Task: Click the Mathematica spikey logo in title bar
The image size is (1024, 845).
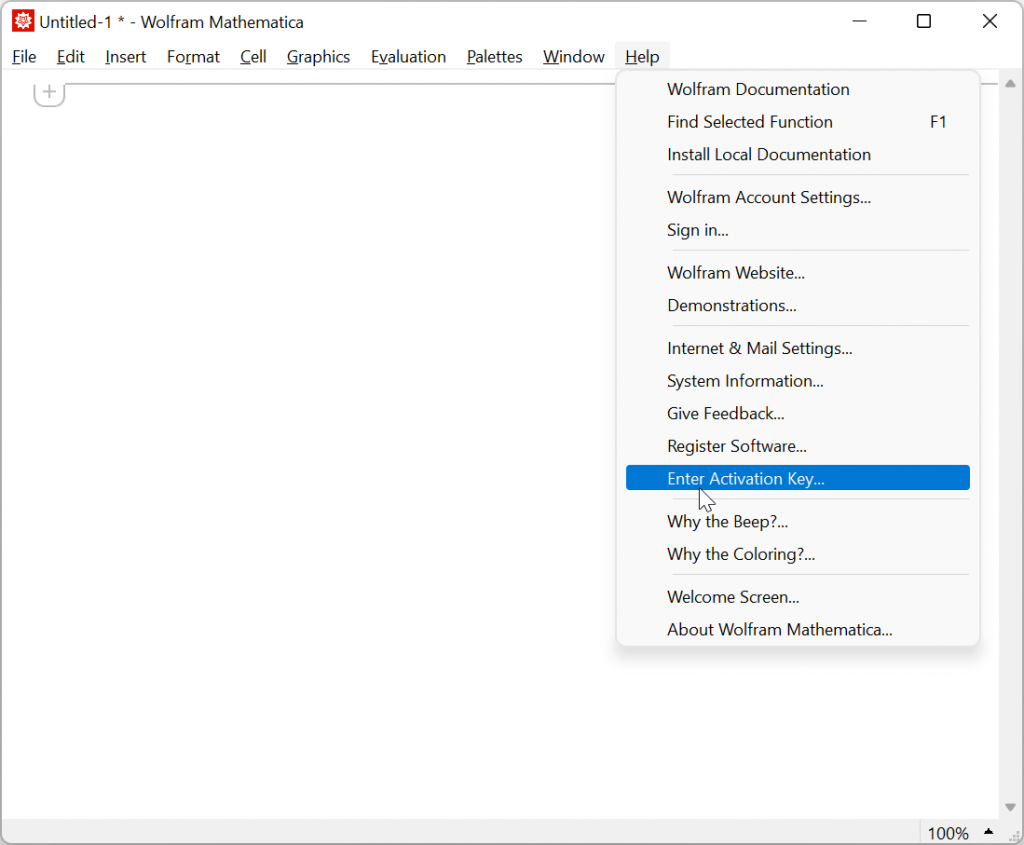Action: pos(22,21)
